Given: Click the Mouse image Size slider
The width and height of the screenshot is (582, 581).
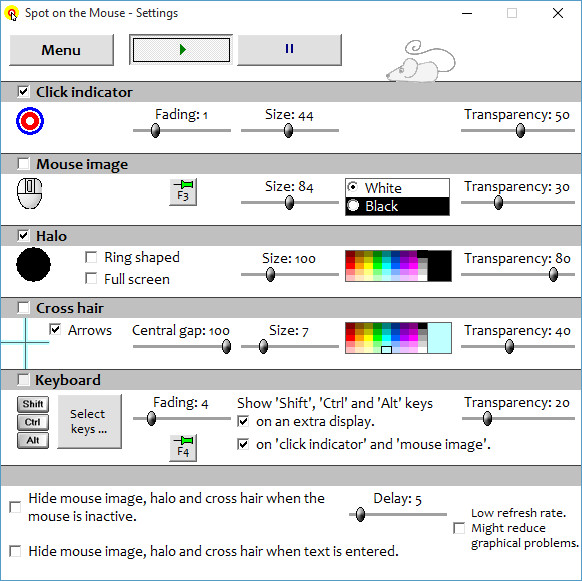Looking at the screenshot, I should pyautogui.click(x=290, y=203).
